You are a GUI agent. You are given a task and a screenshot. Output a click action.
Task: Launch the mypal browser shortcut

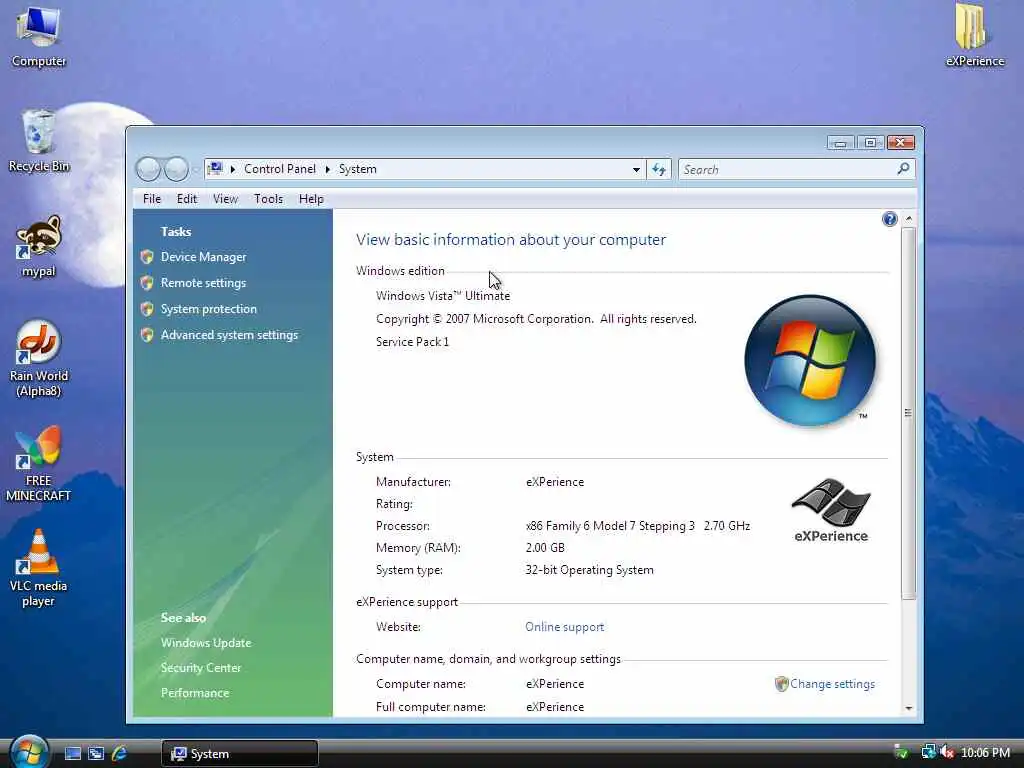pyautogui.click(x=39, y=246)
